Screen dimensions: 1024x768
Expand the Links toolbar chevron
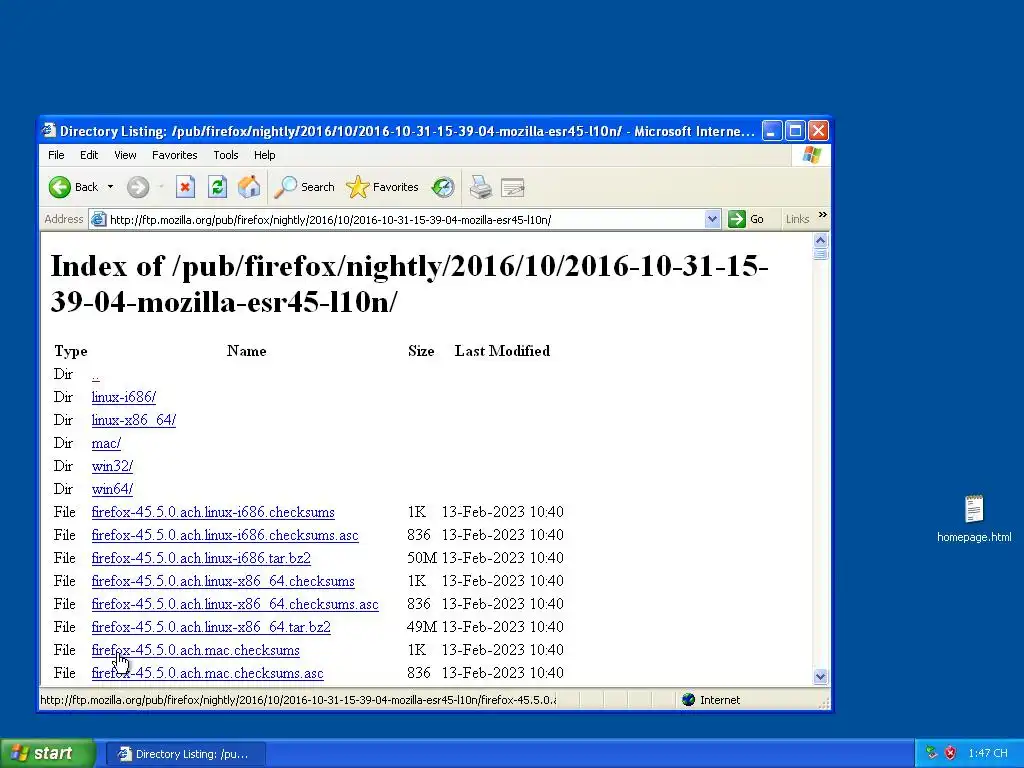[822, 215]
